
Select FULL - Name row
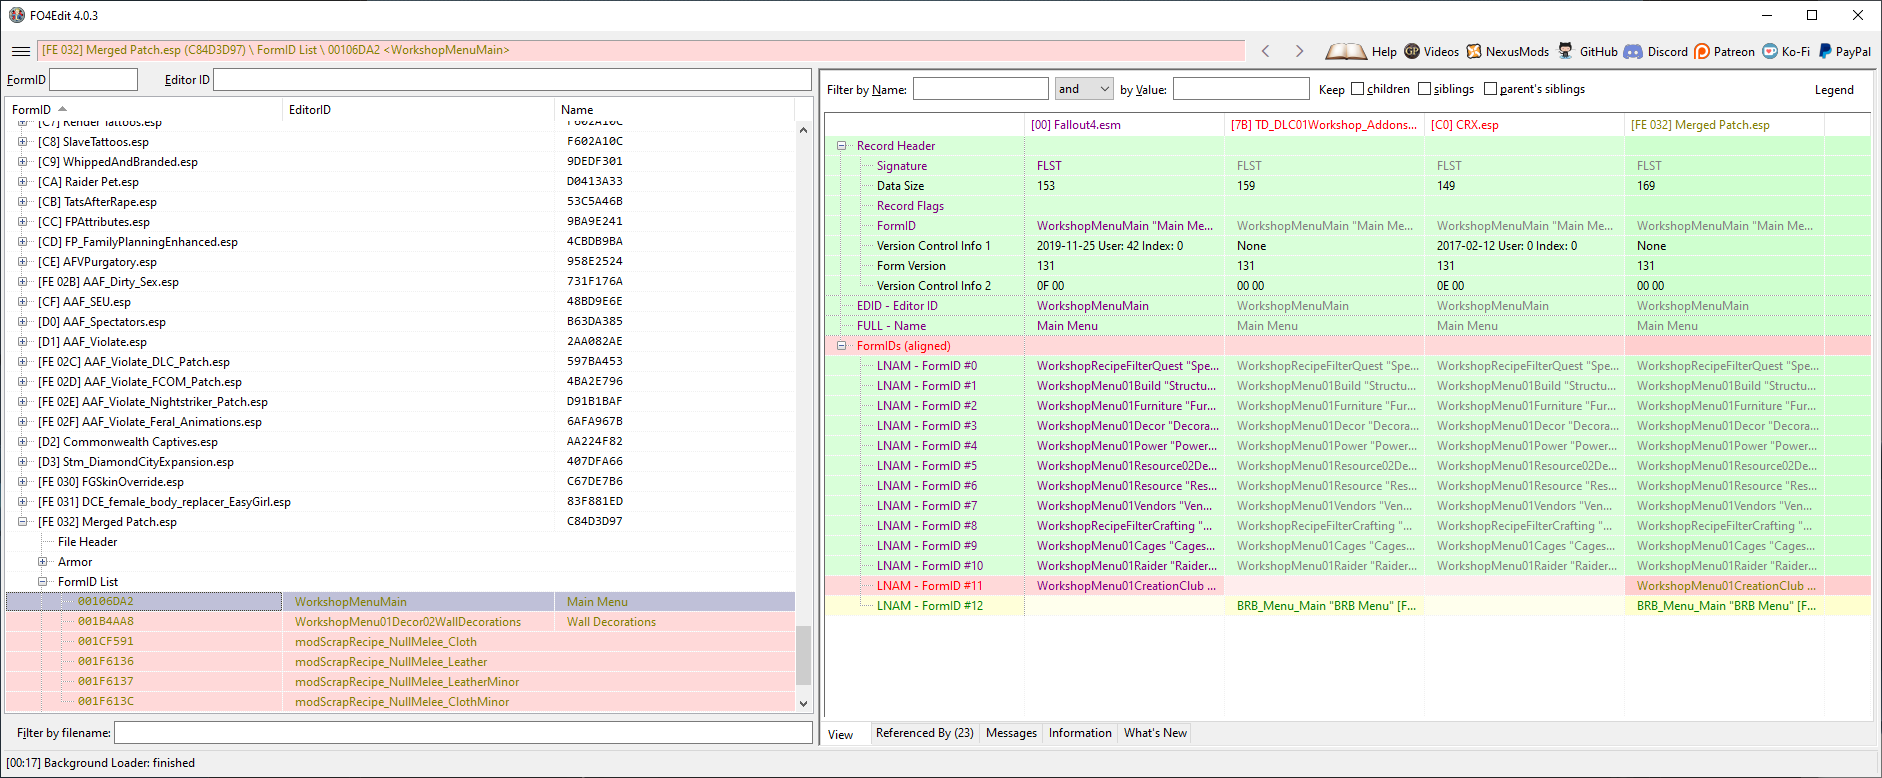[1347, 326]
